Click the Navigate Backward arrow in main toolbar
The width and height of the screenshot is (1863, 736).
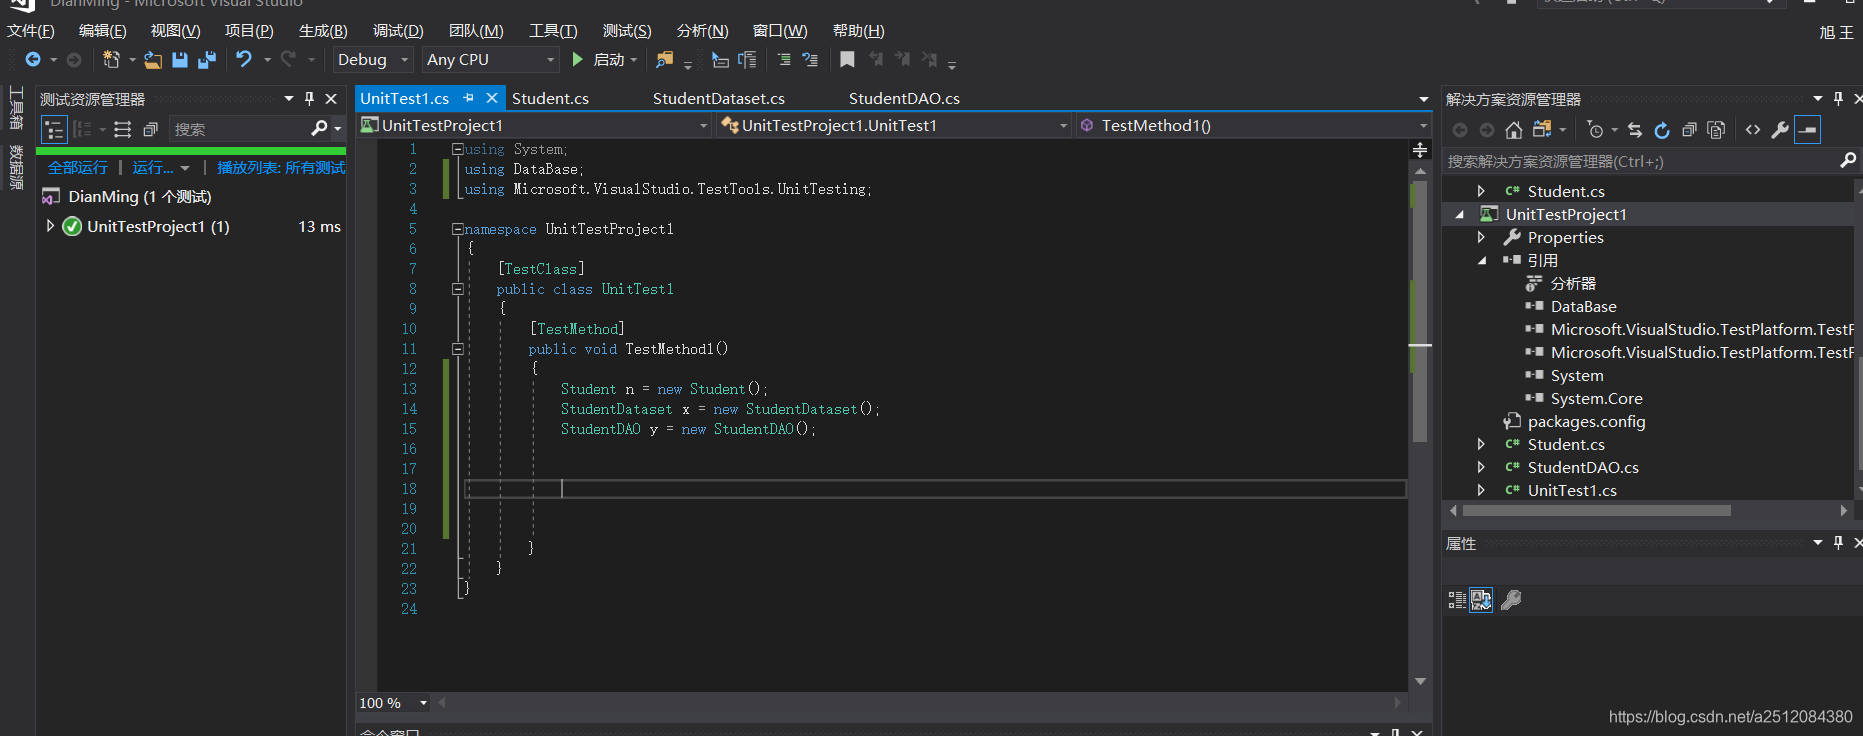33,60
